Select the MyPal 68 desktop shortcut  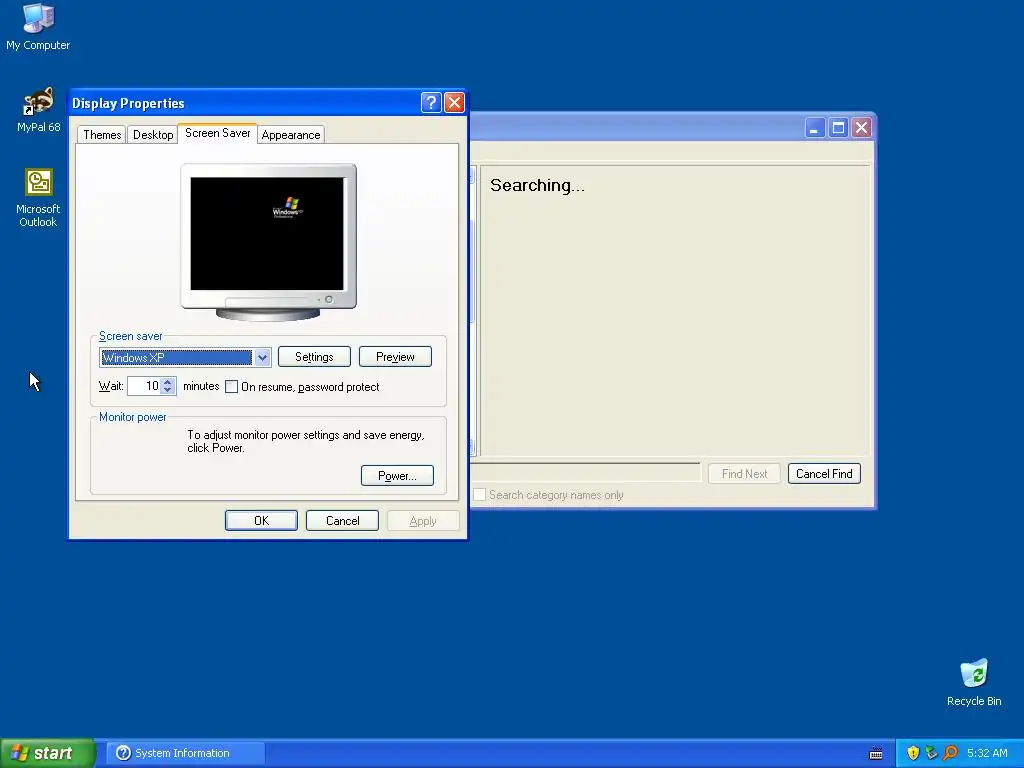coord(38,109)
